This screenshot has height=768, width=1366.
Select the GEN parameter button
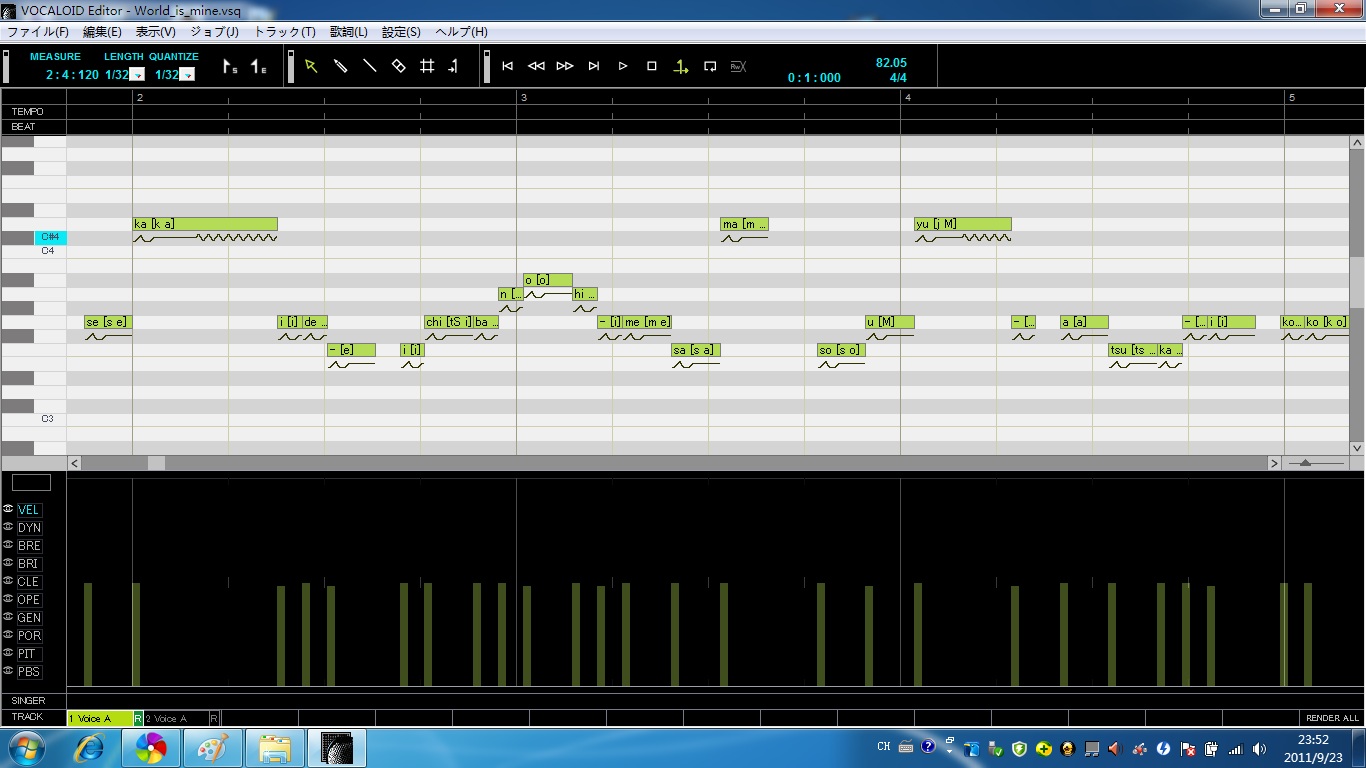coord(29,618)
